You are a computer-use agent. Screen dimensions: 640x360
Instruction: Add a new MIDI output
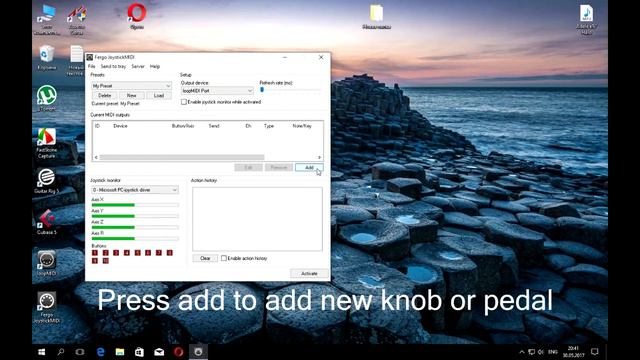(309, 168)
